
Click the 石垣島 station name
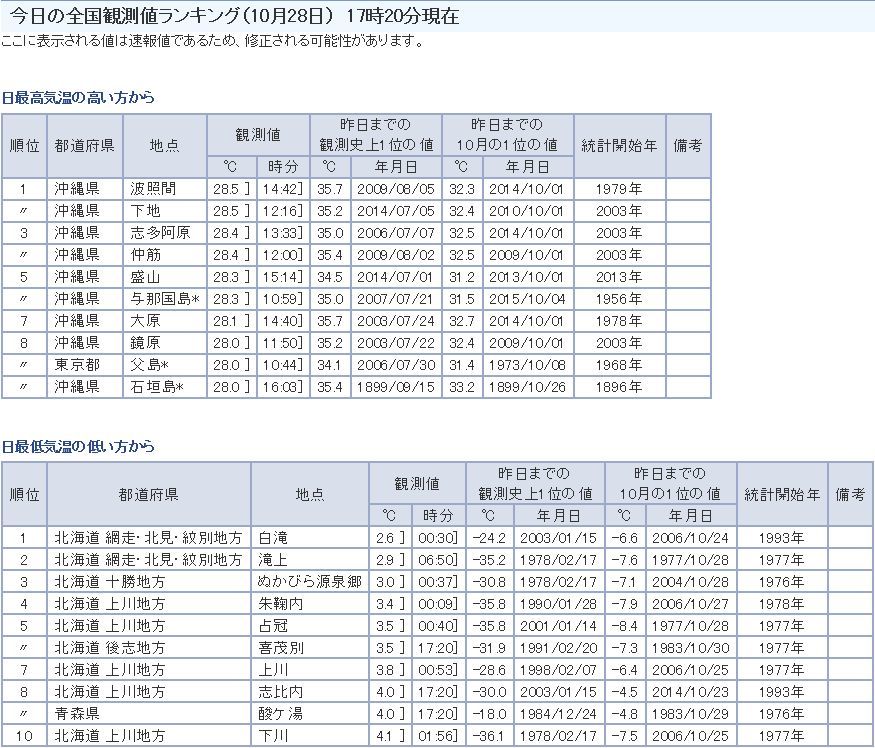tap(153, 387)
